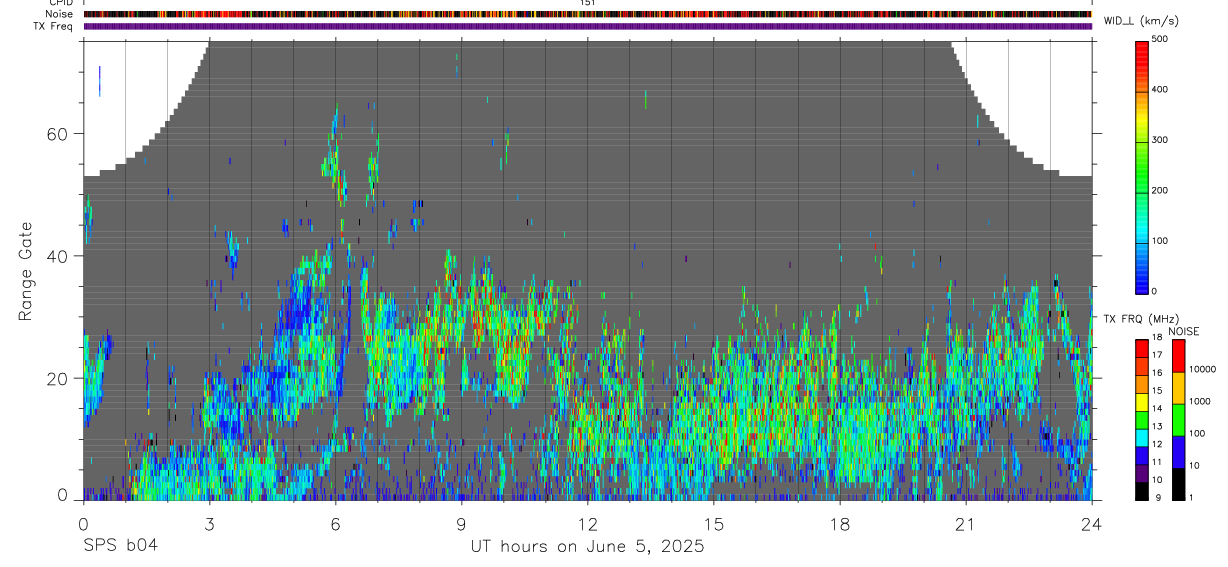Click the 60 label on Range Gate axis
The image size is (1228, 567).
coord(58,134)
